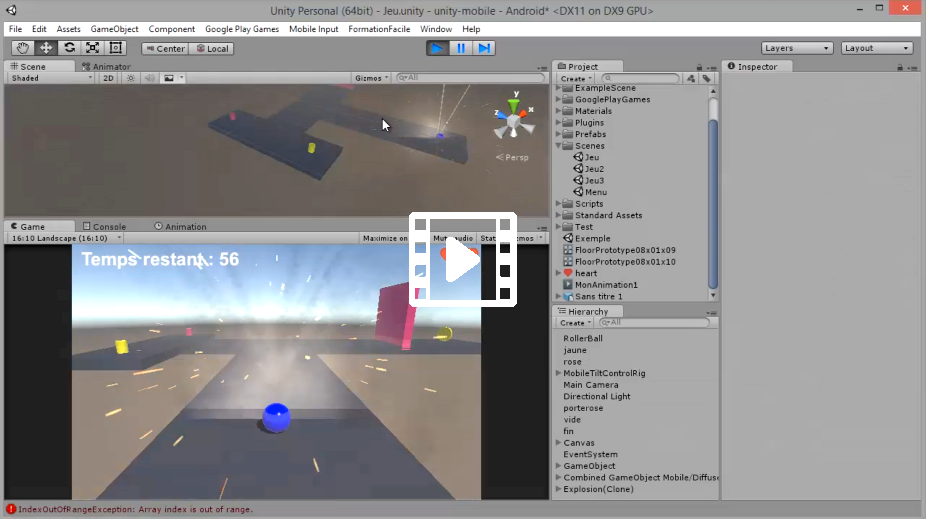Screen dimensions: 926x519
Task: Open the Layers dropdown
Action: [796, 48]
